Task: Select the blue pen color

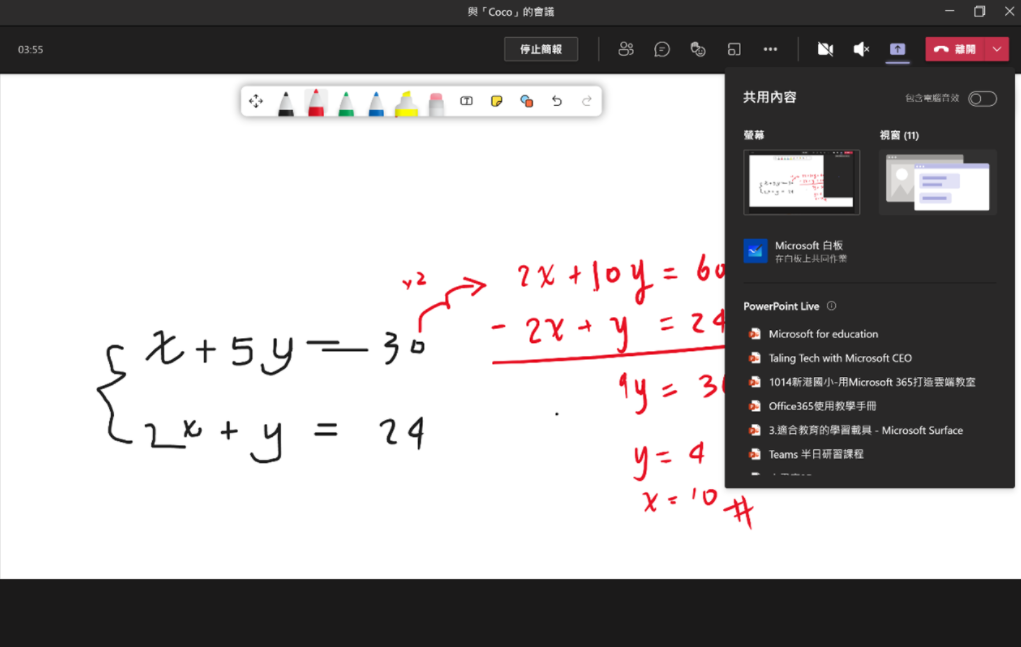Action: click(376, 102)
